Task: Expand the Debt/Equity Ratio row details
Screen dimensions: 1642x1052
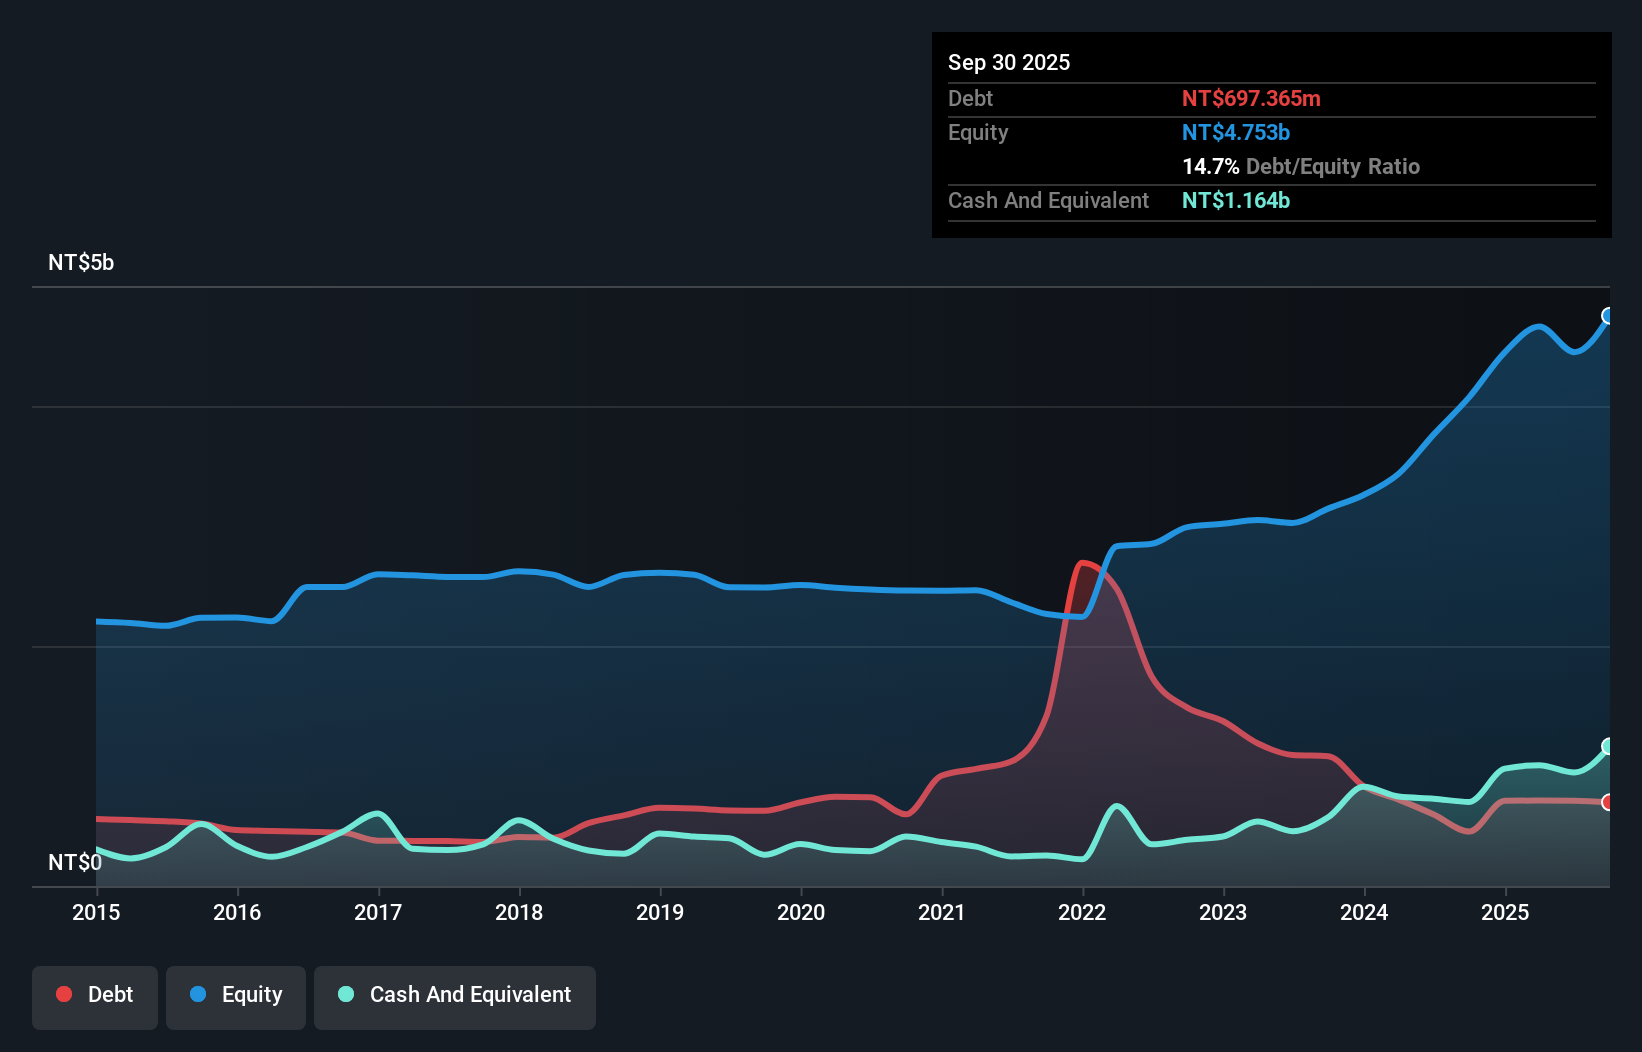Action: pyautogui.click(x=1301, y=166)
